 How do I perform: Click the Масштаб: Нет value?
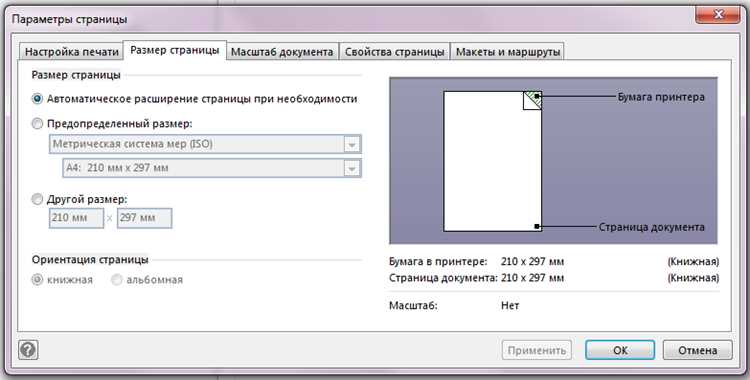coord(510,305)
